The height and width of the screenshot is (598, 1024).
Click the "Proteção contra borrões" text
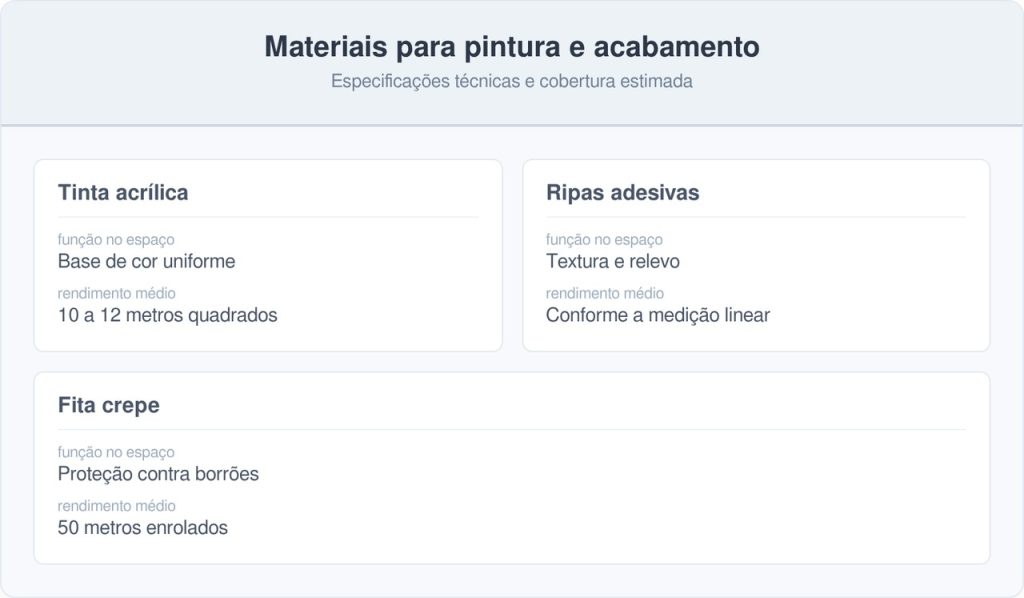tap(158, 474)
